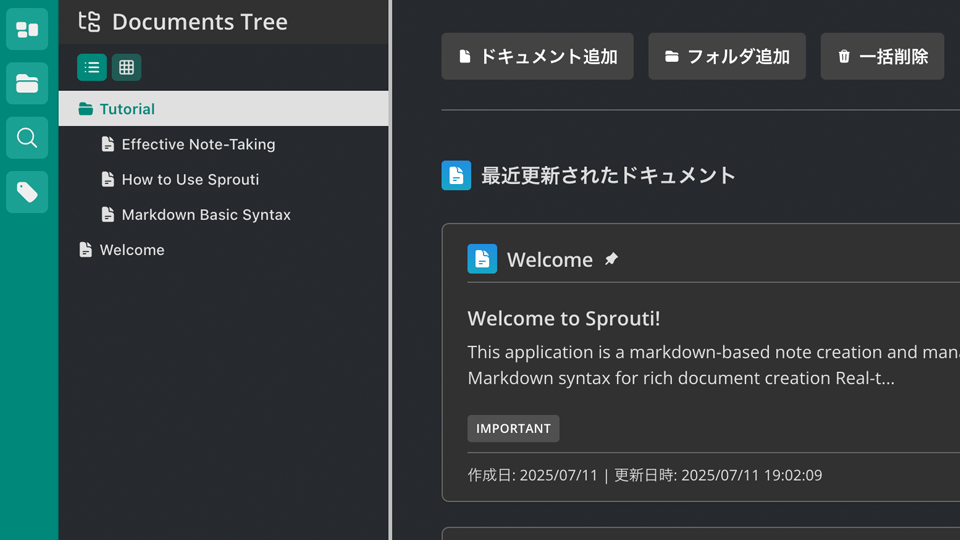Click the How to Use Sprouti file icon
960x540 pixels.
[x=108, y=179]
